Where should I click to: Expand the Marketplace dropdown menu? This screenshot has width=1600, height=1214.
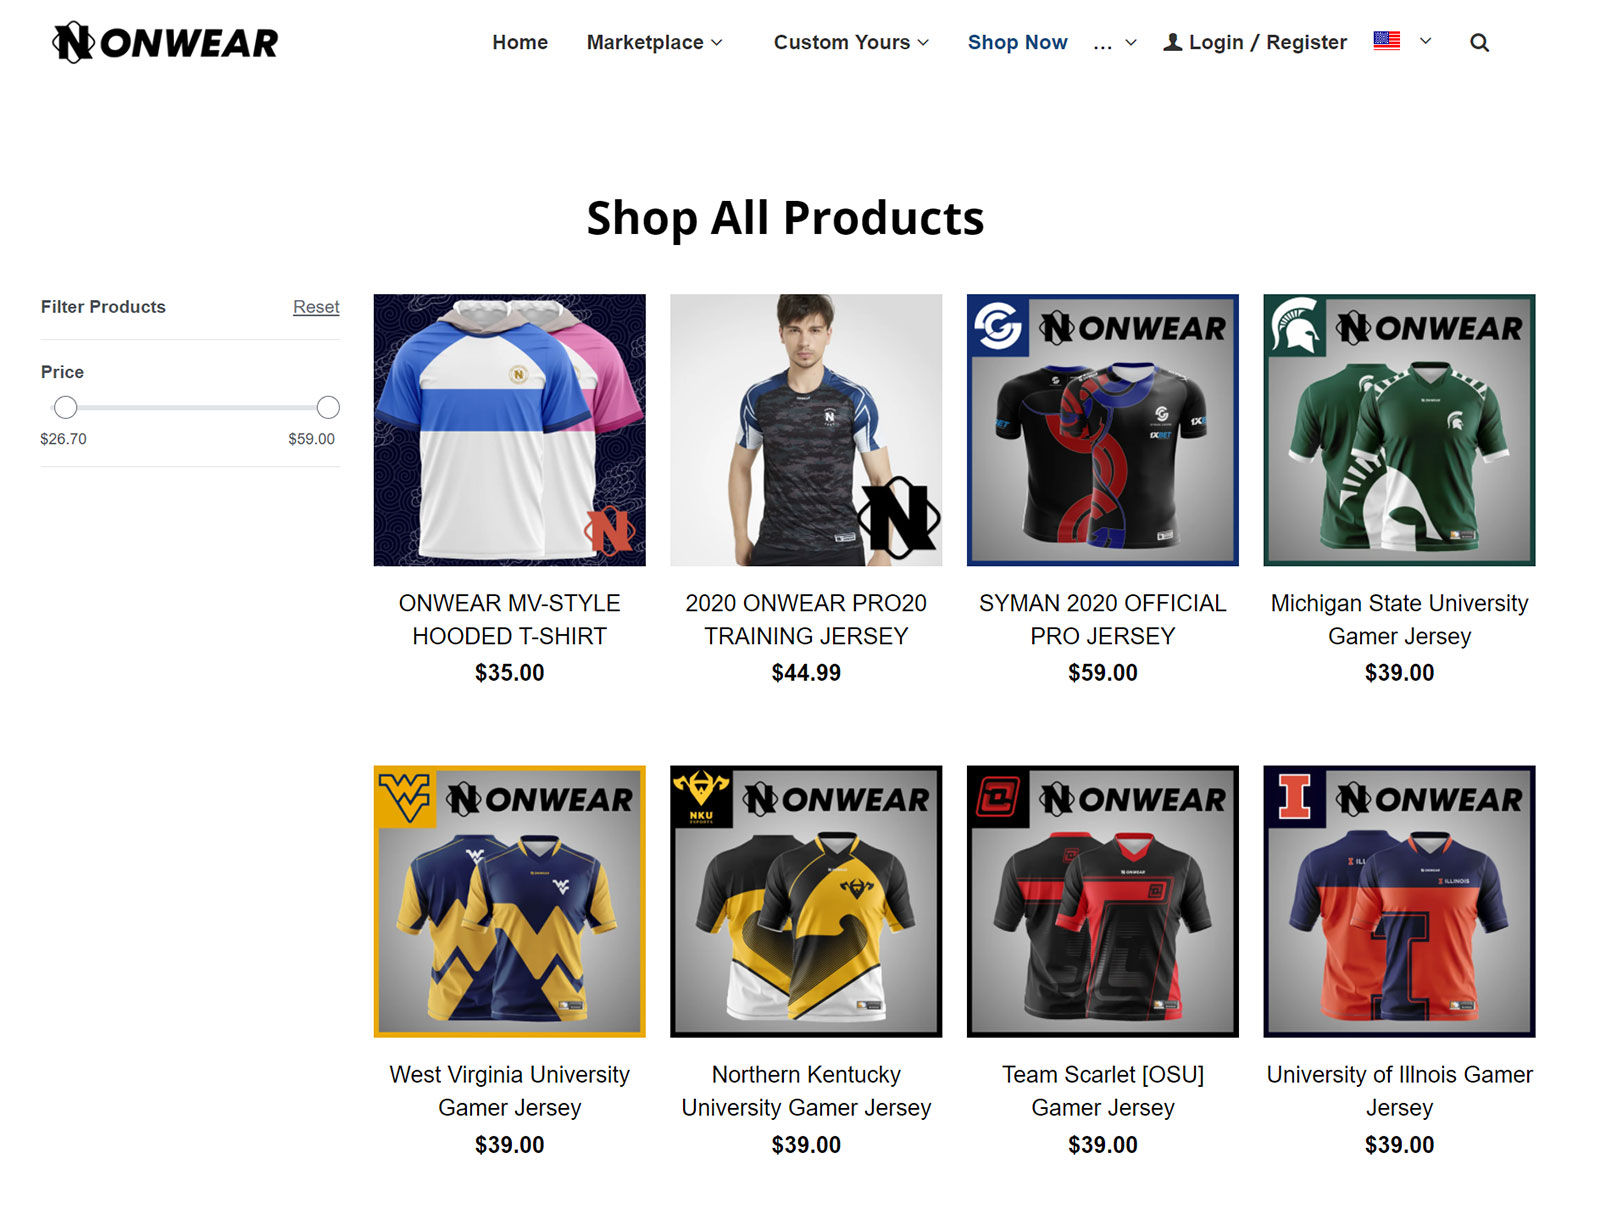click(x=654, y=42)
